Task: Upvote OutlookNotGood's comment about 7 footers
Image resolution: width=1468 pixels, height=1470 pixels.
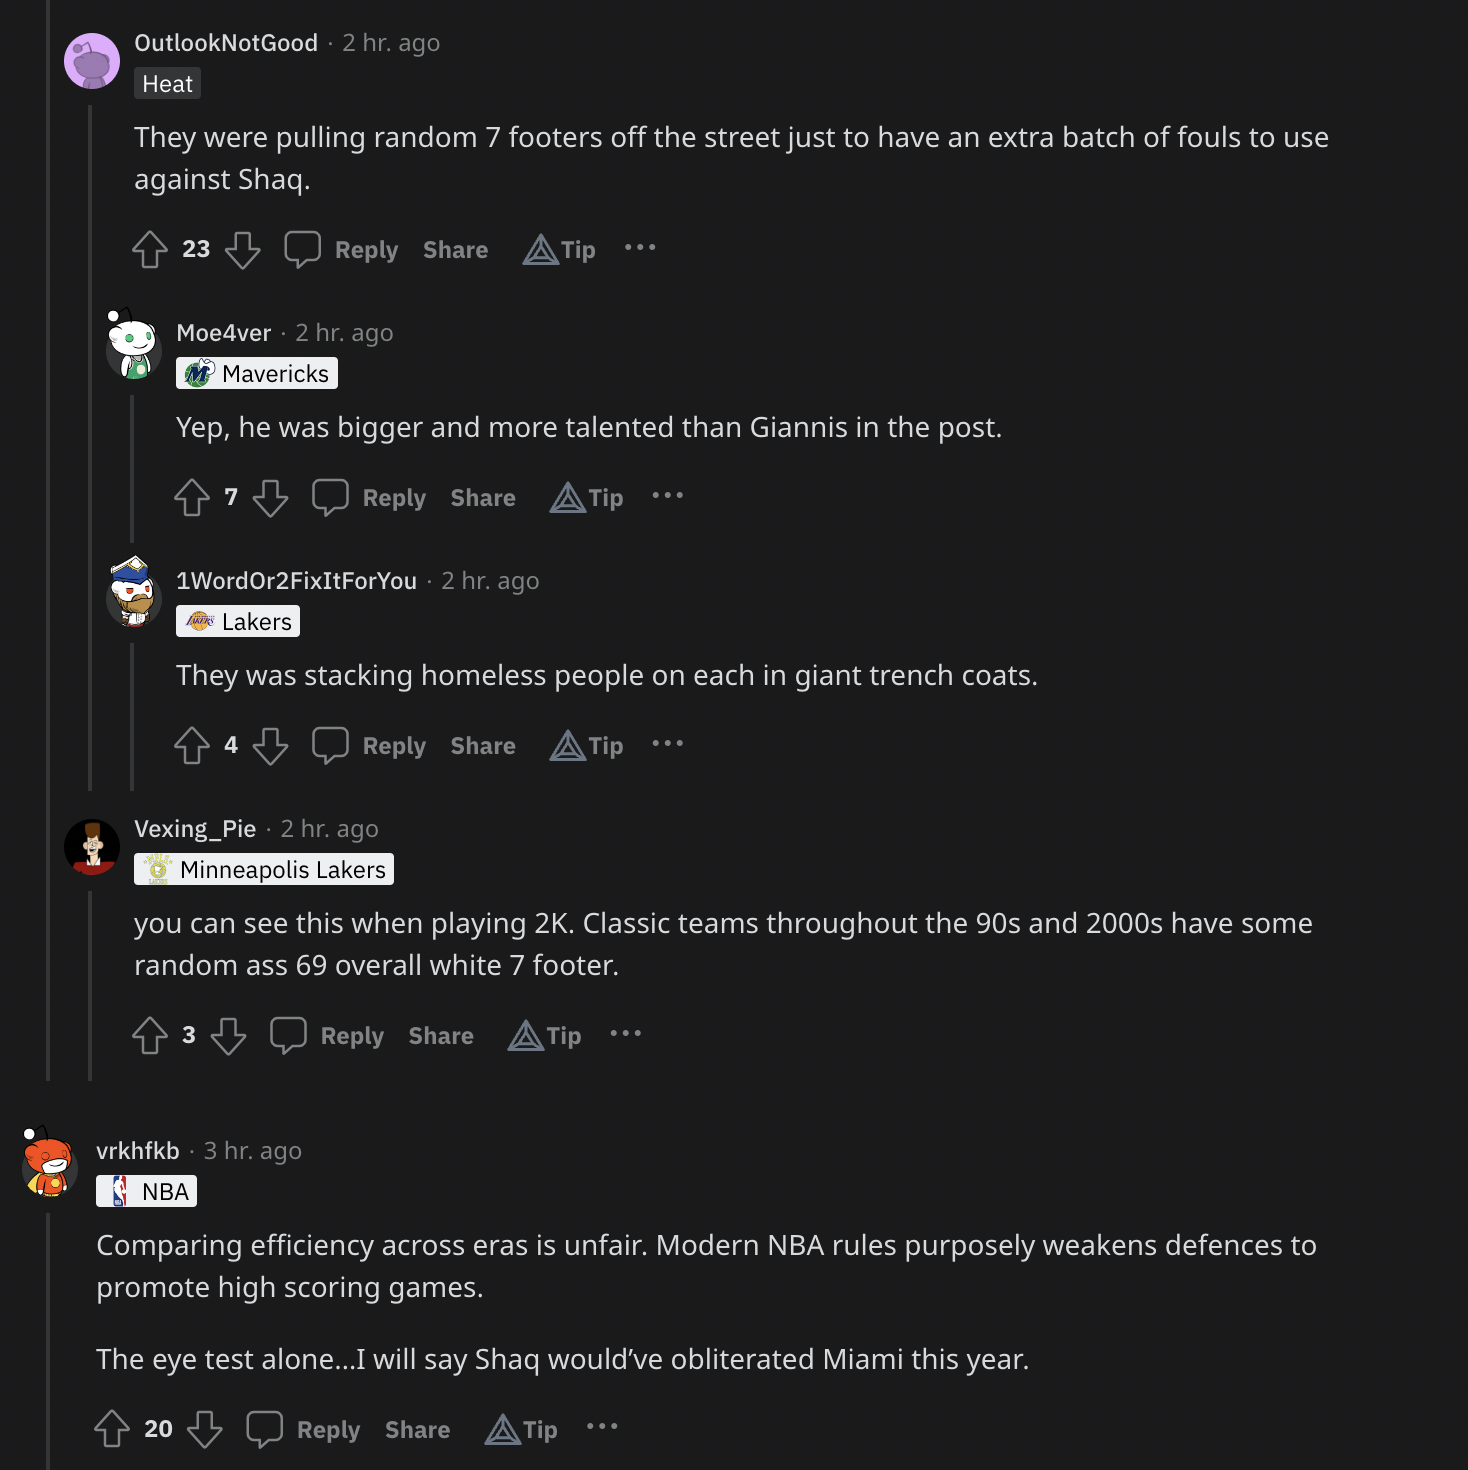Action: (x=150, y=250)
